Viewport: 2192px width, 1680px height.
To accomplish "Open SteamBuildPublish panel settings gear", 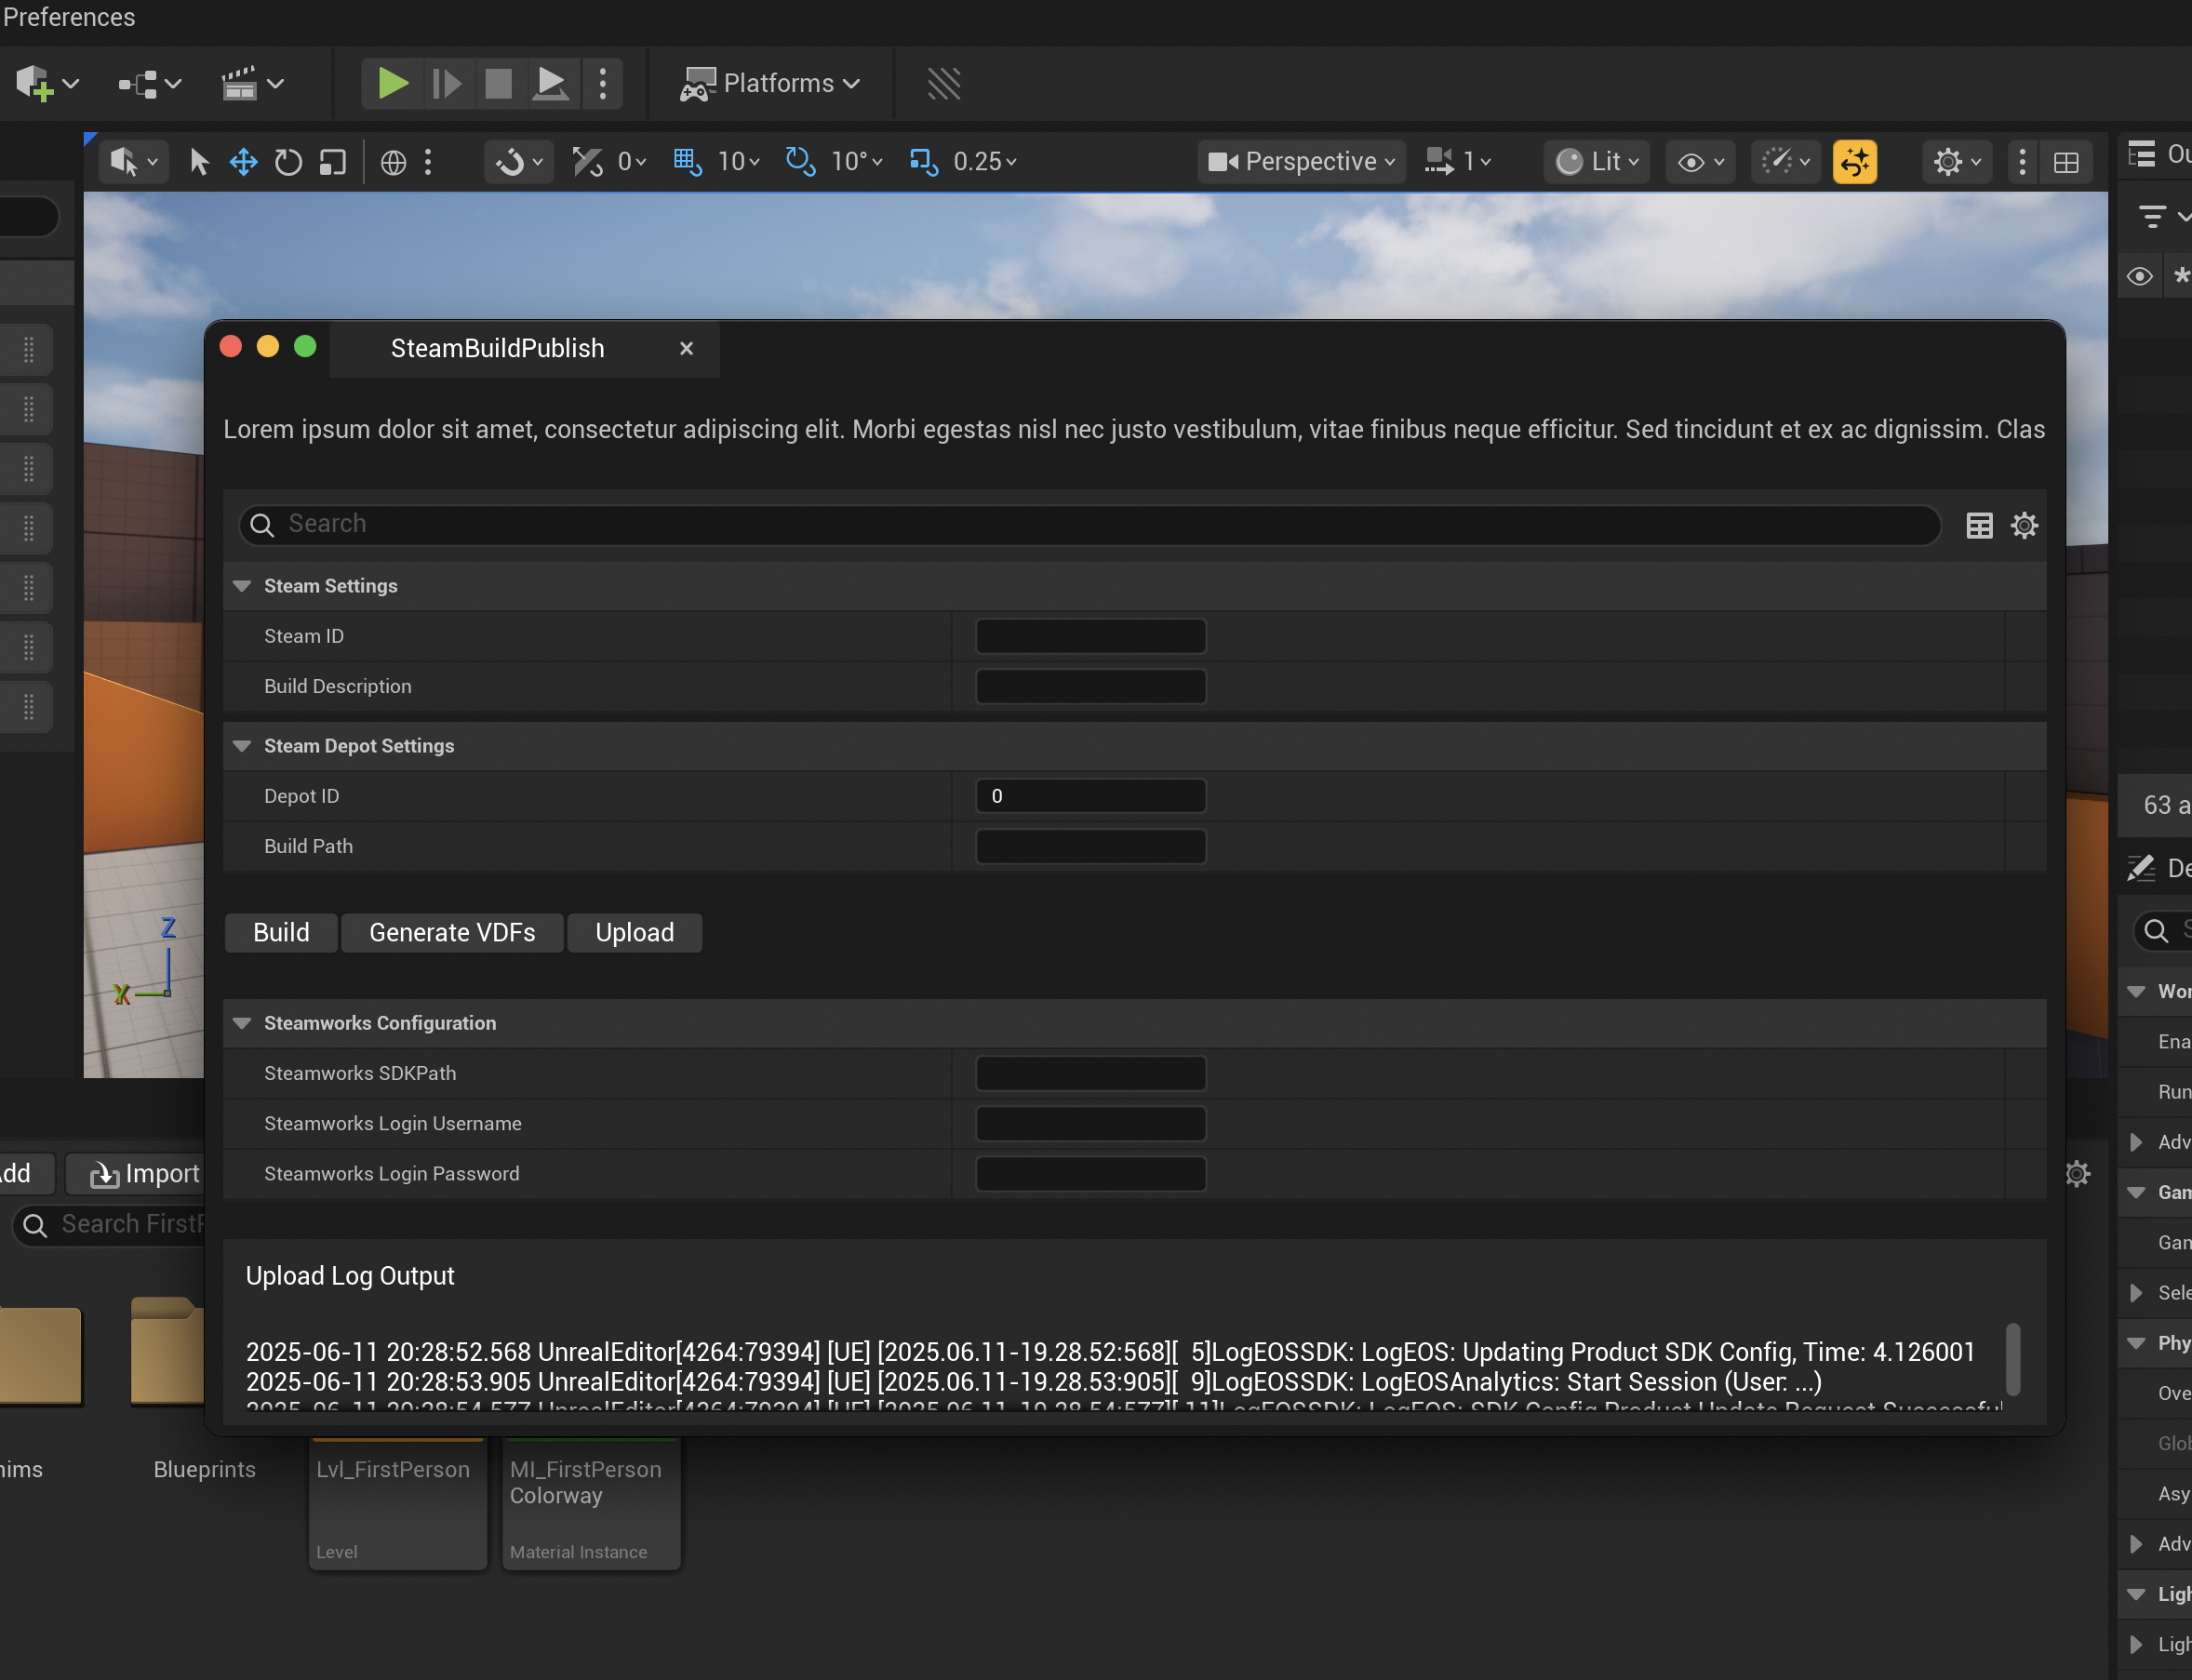I will (2024, 525).
